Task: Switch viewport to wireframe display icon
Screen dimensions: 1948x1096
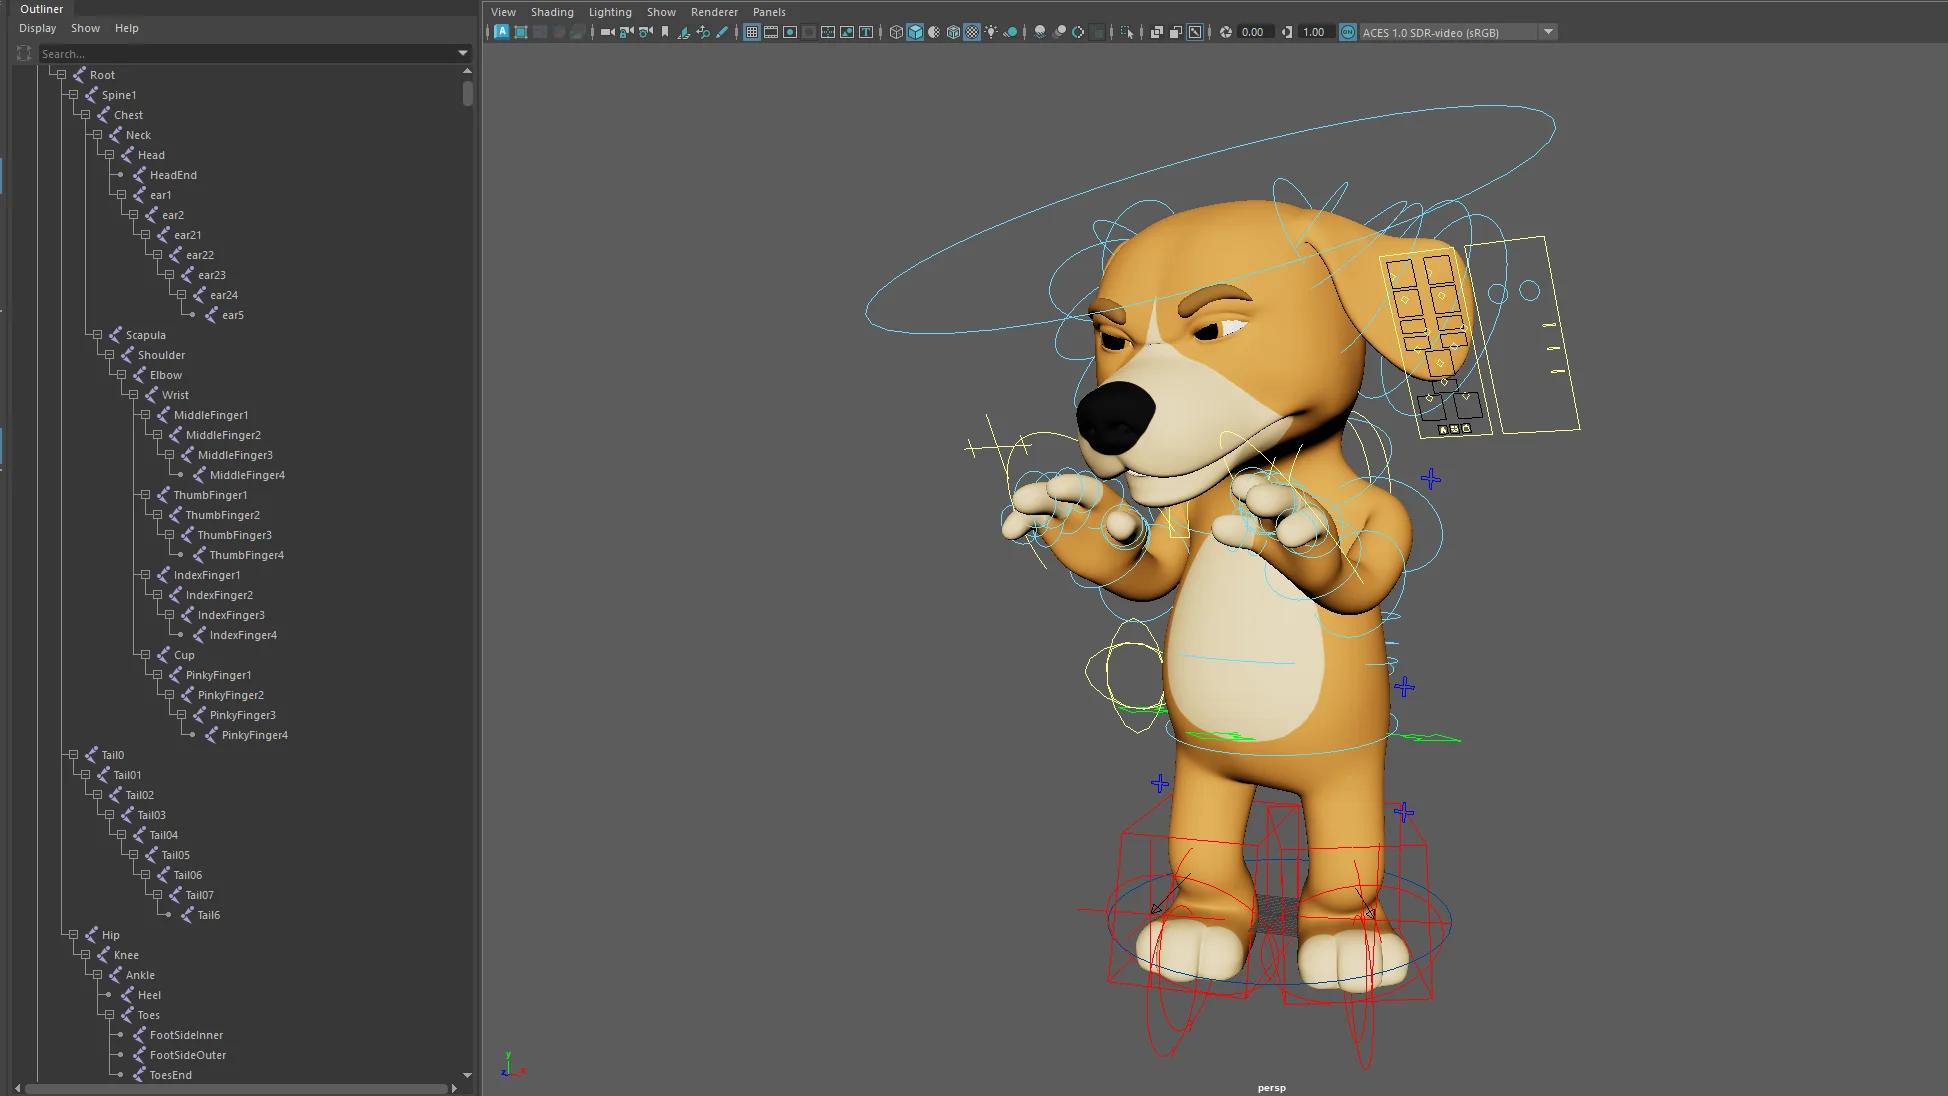Action: point(896,32)
